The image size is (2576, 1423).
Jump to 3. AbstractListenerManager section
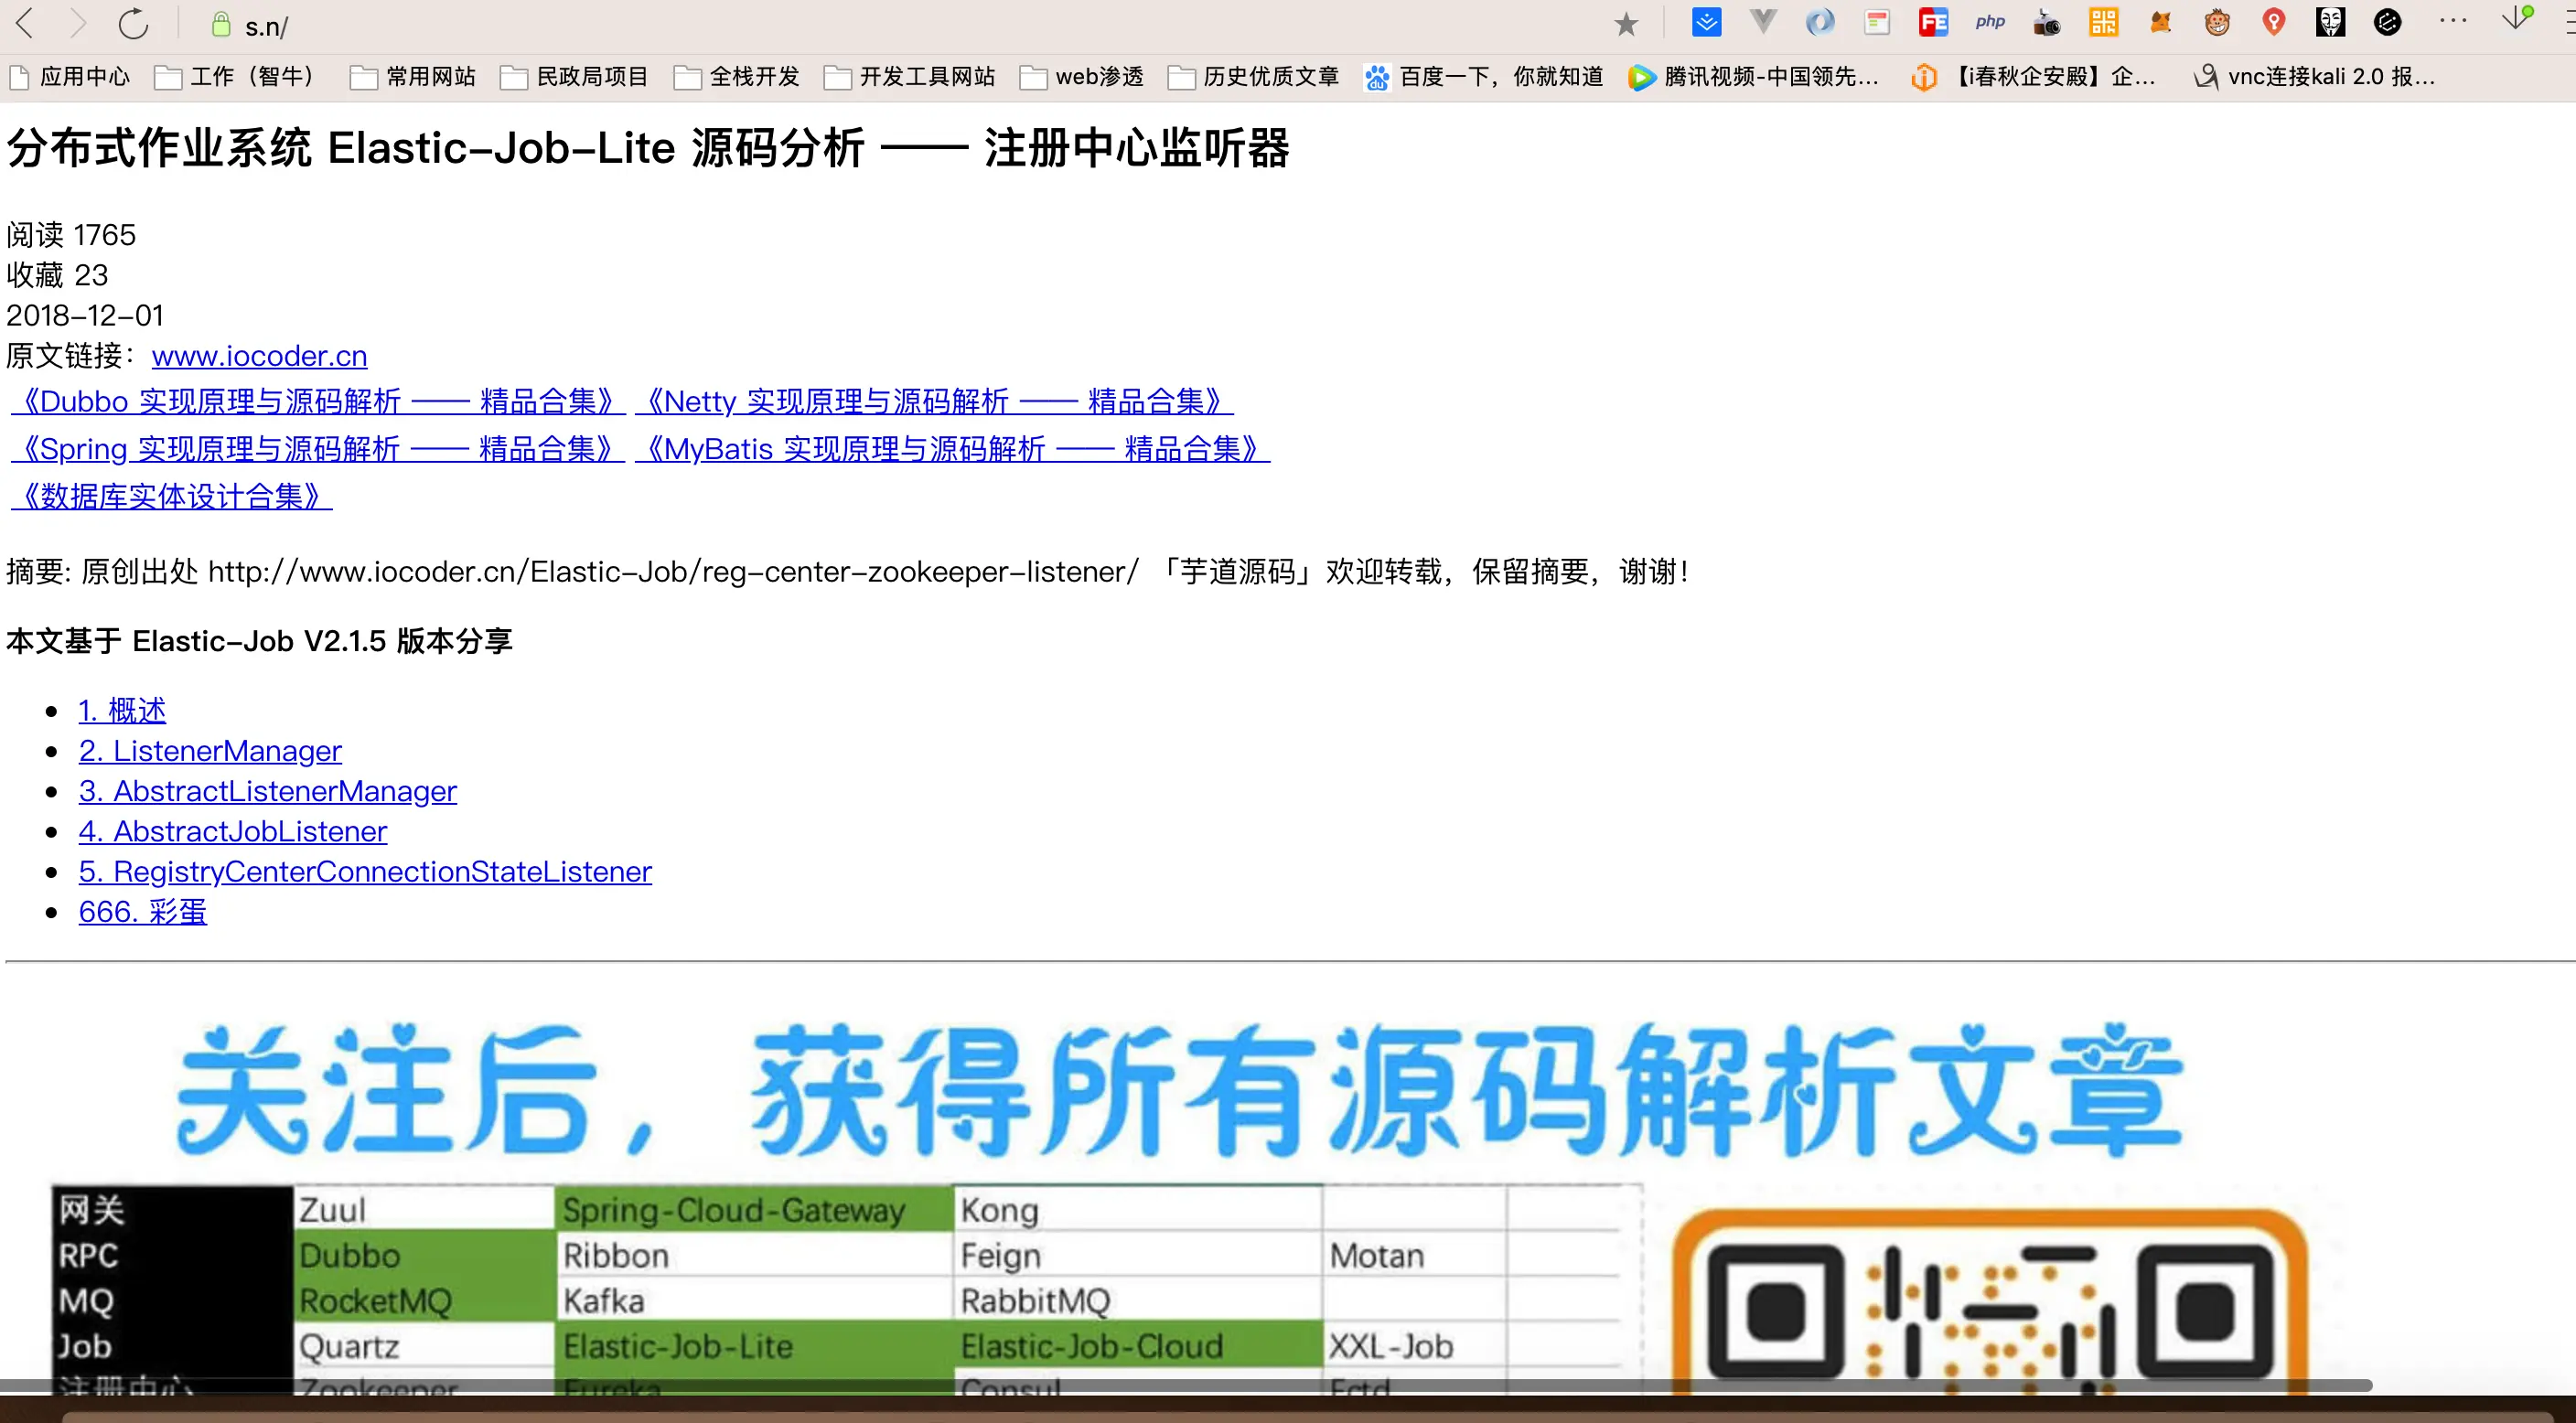pyautogui.click(x=267, y=791)
